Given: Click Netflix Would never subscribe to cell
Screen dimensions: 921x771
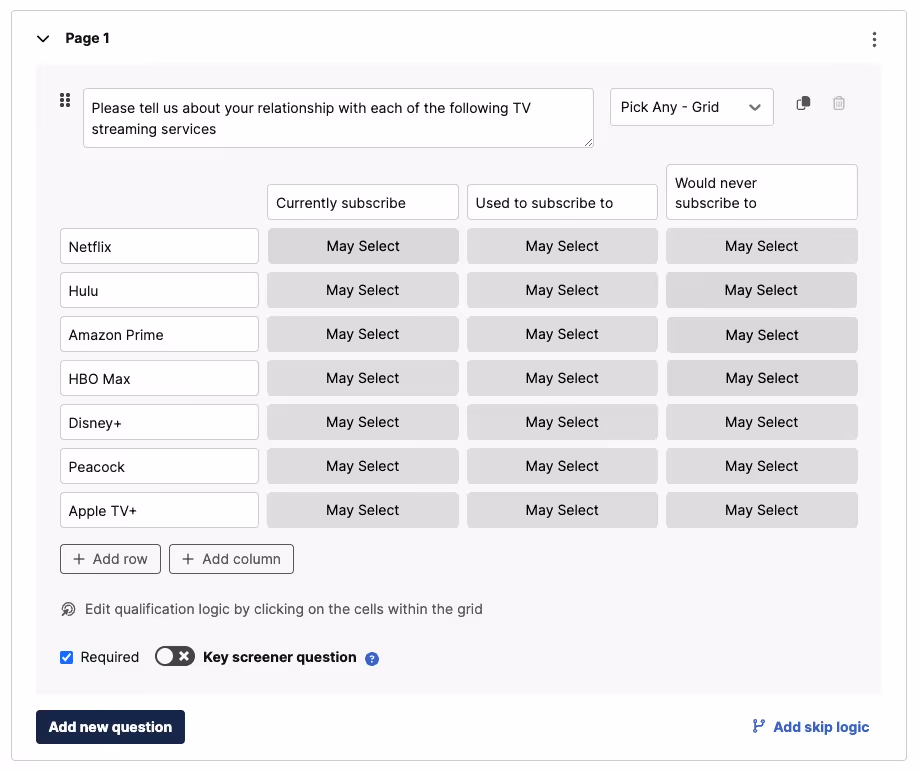Looking at the screenshot, I should pos(761,246).
